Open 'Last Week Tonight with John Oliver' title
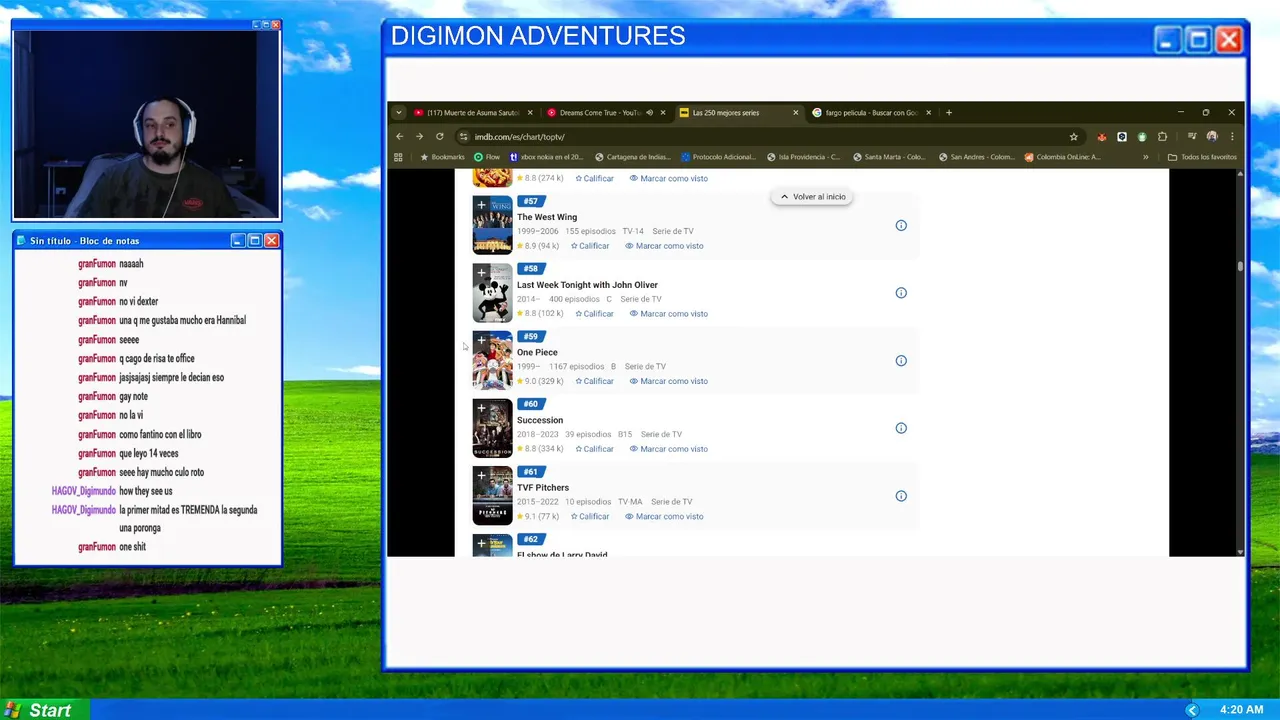Viewport: 1280px width, 720px height. click(587, 285)
